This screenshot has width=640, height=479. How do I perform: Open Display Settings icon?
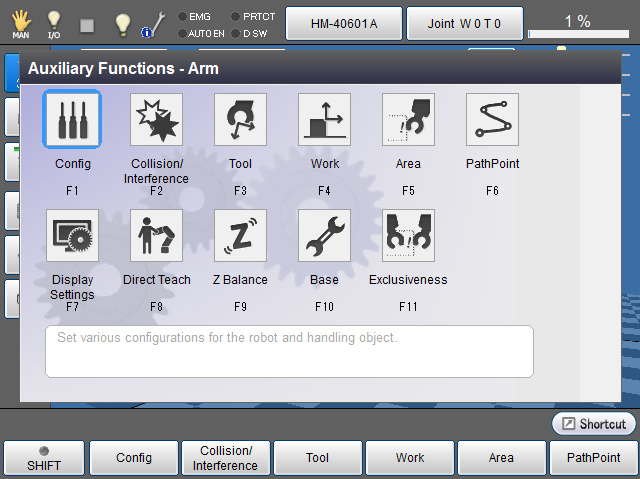tap(72, 236)
